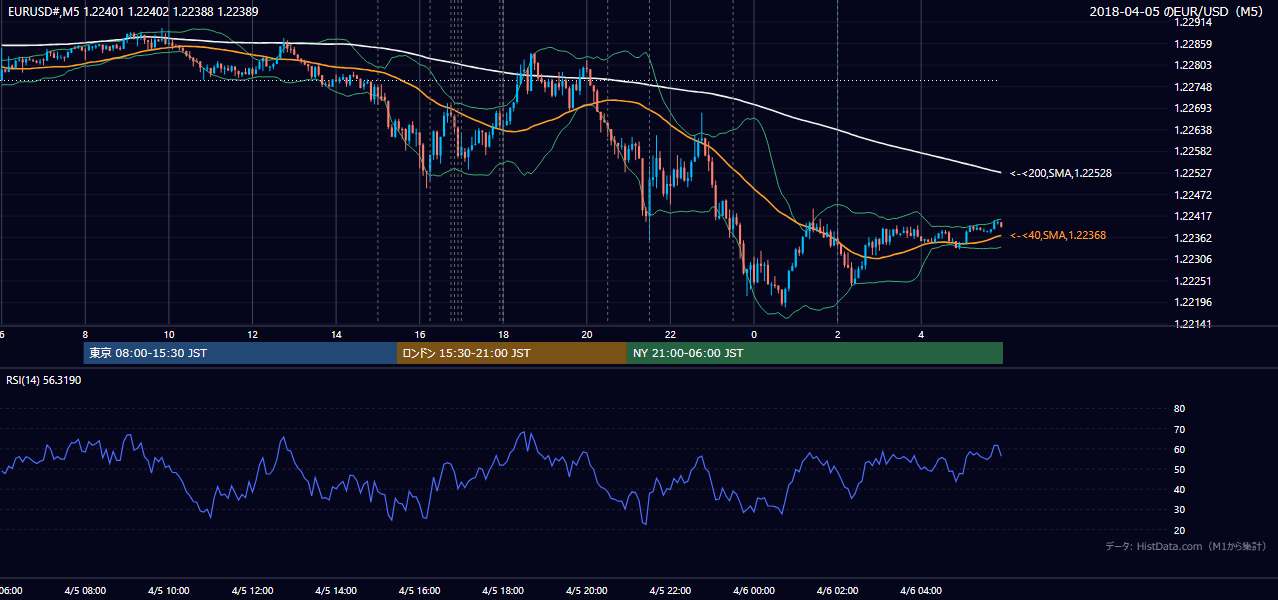1278x600 pixels.
Task: Click price scale value 1.22417
Action: tap(1193, 216)
